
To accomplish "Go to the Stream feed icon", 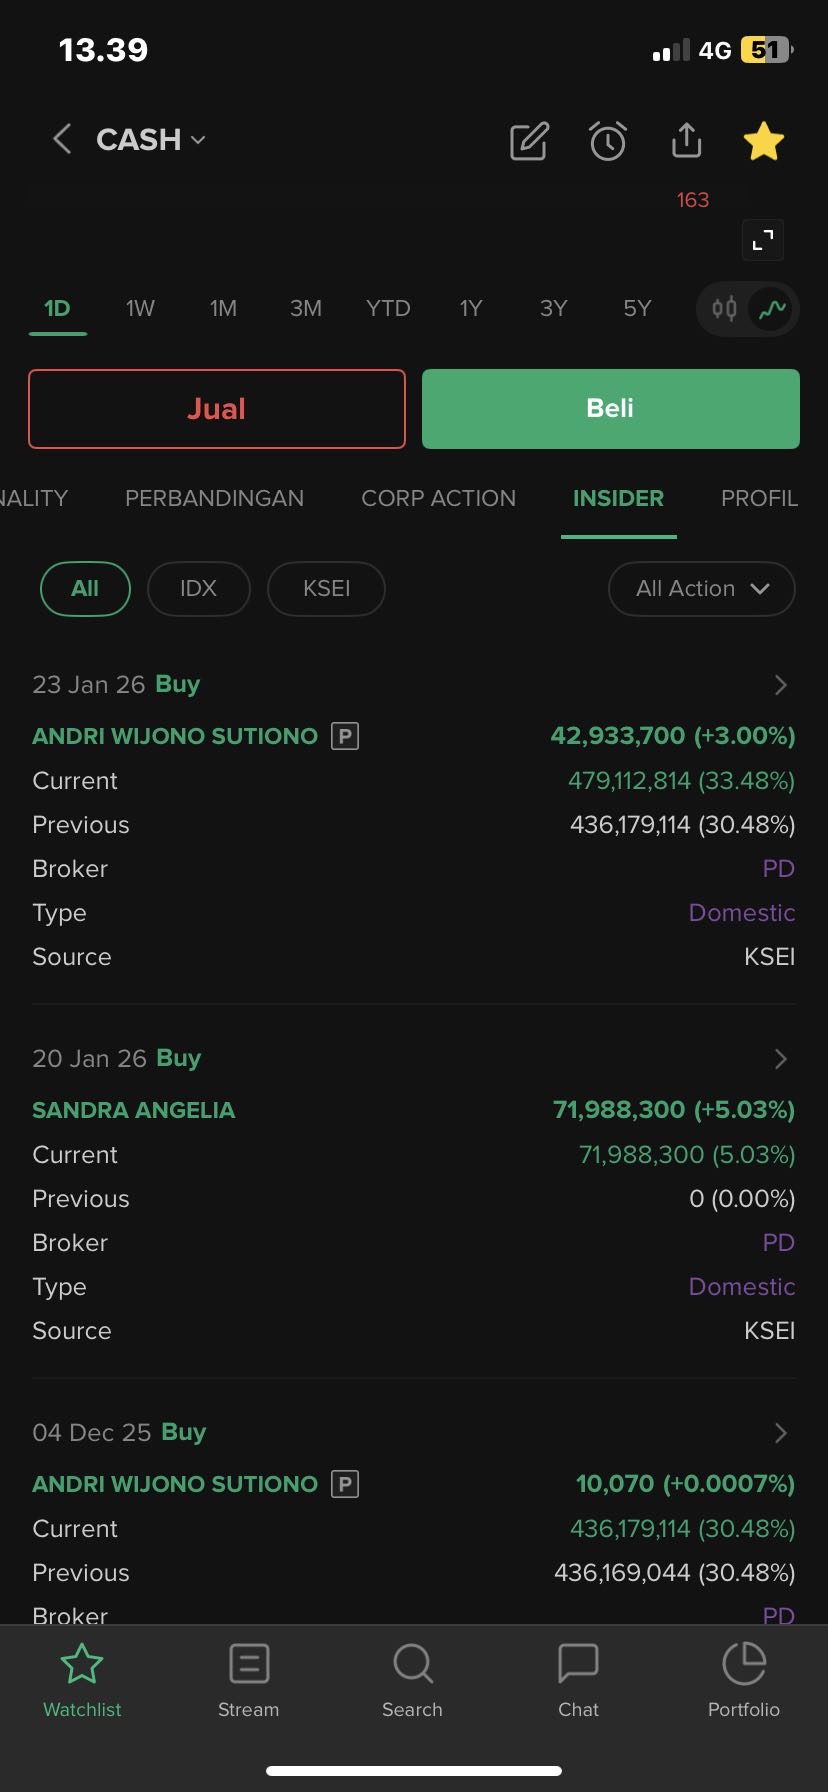I will 248,1680.
